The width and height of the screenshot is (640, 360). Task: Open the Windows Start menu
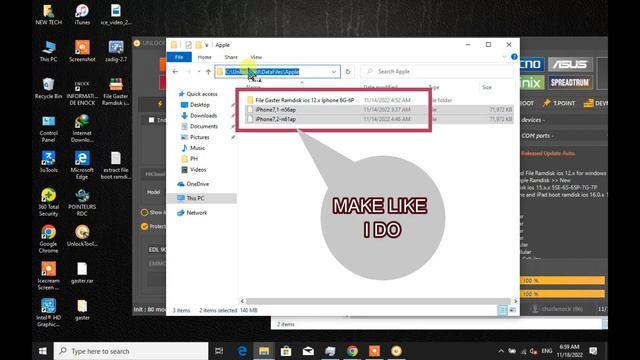42,351
